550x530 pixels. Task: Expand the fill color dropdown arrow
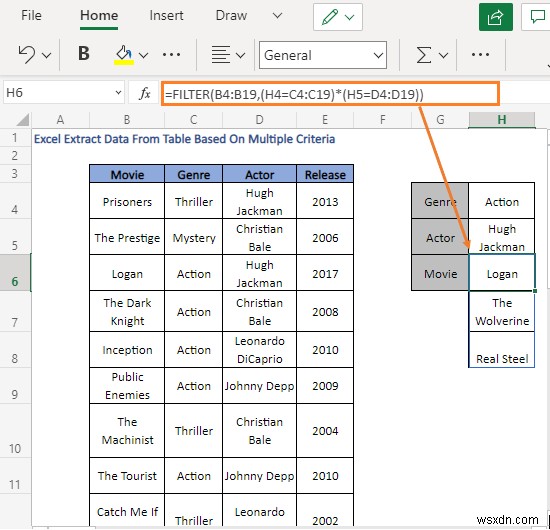point(143,55)
